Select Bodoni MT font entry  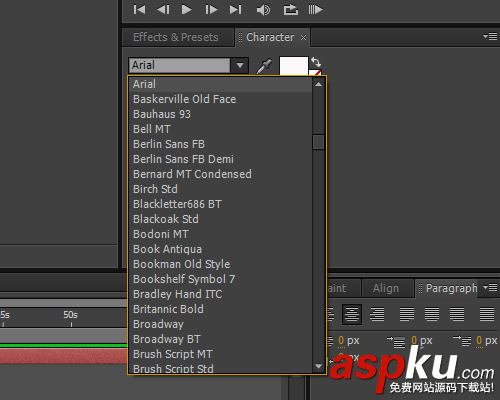pos(220,234)
